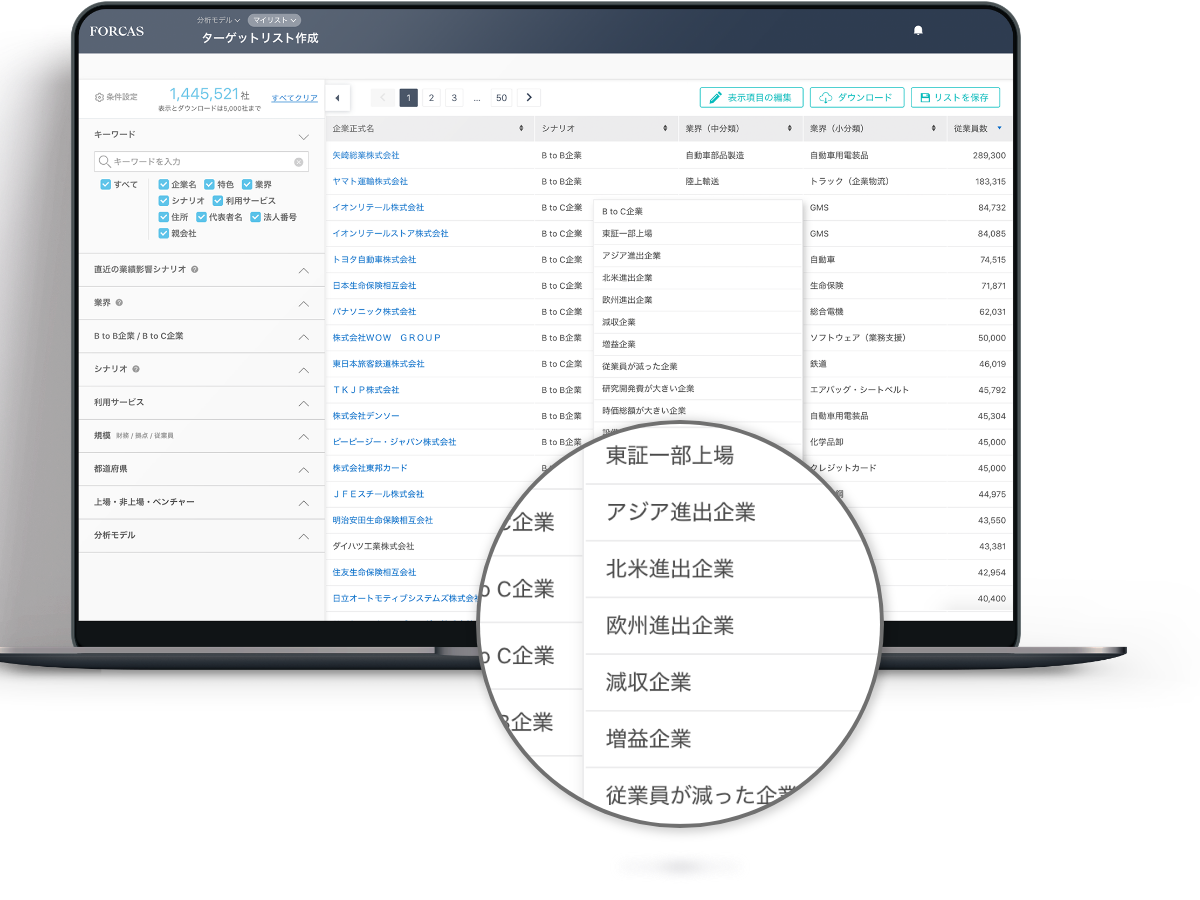Uncheck the 法人番号 checkbox

click(255, 217)
